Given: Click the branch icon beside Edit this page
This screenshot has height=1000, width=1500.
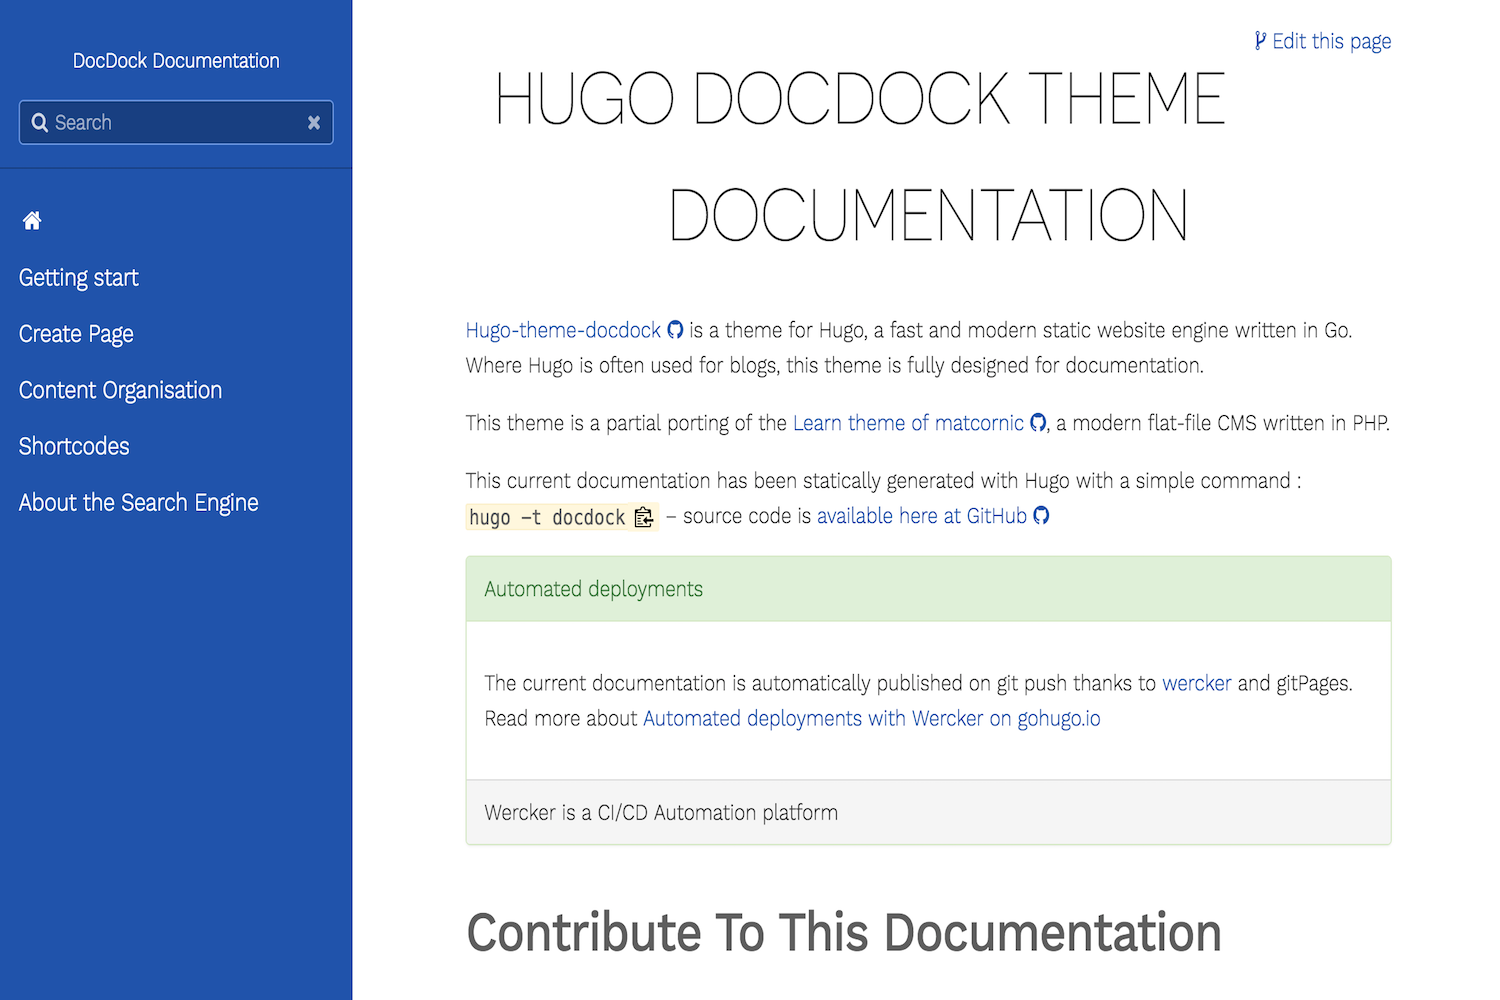Looking at the screenshot, I should coord(1261,41).
